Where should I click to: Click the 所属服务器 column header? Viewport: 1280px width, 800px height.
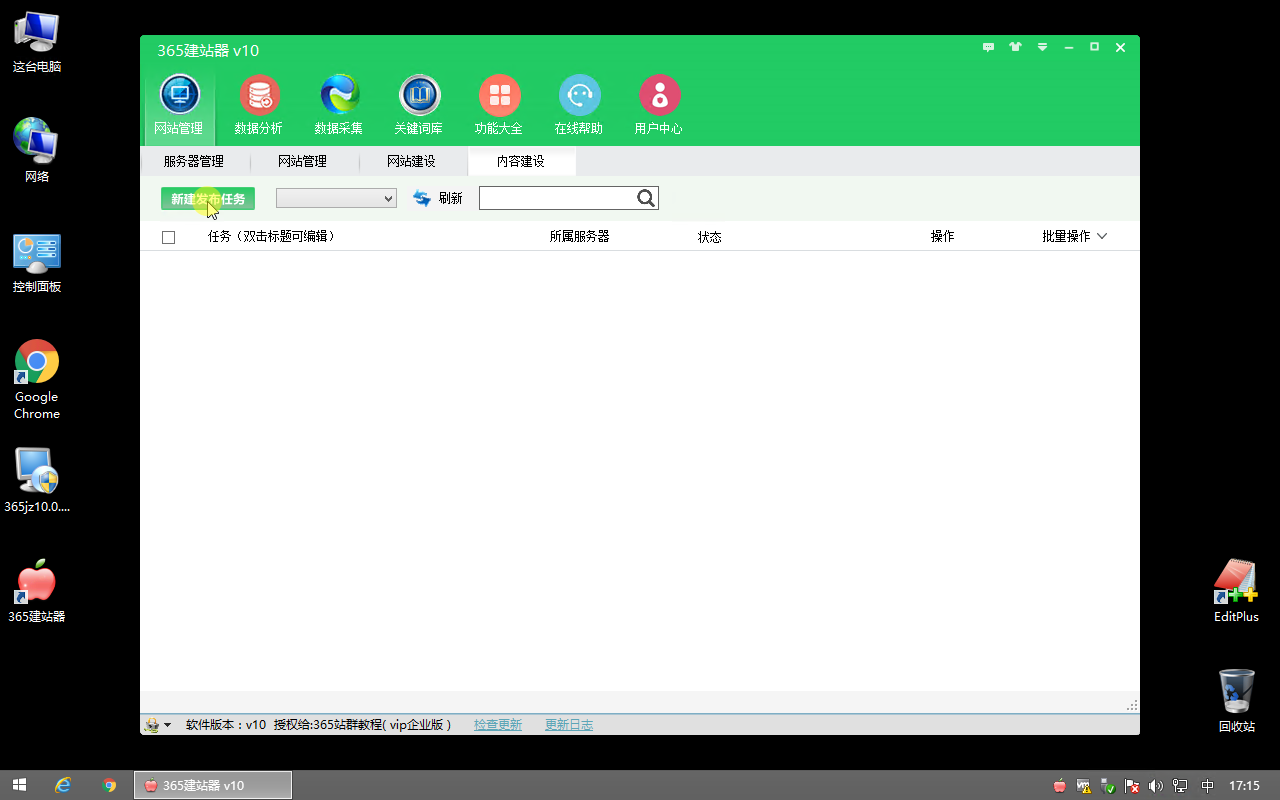pos(579,237)
